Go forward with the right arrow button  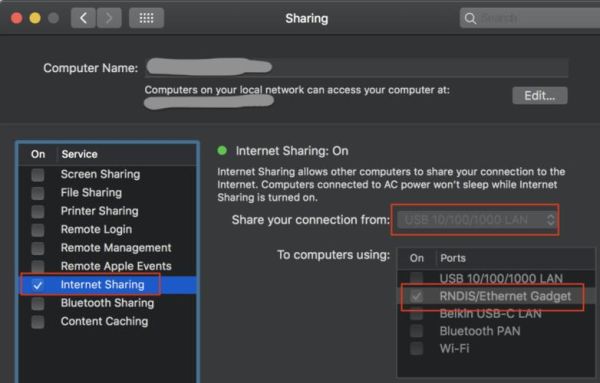point(109,18)
